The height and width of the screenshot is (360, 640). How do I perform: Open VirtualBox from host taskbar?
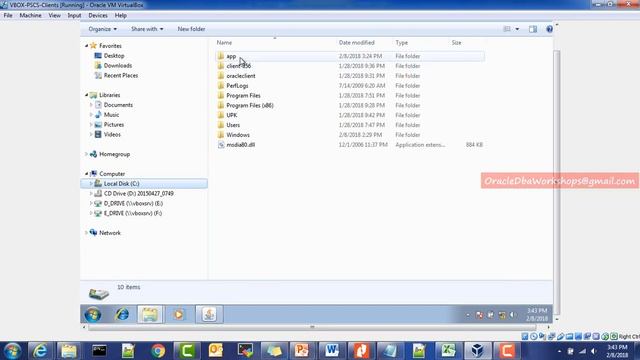click(x=477, y=351)
